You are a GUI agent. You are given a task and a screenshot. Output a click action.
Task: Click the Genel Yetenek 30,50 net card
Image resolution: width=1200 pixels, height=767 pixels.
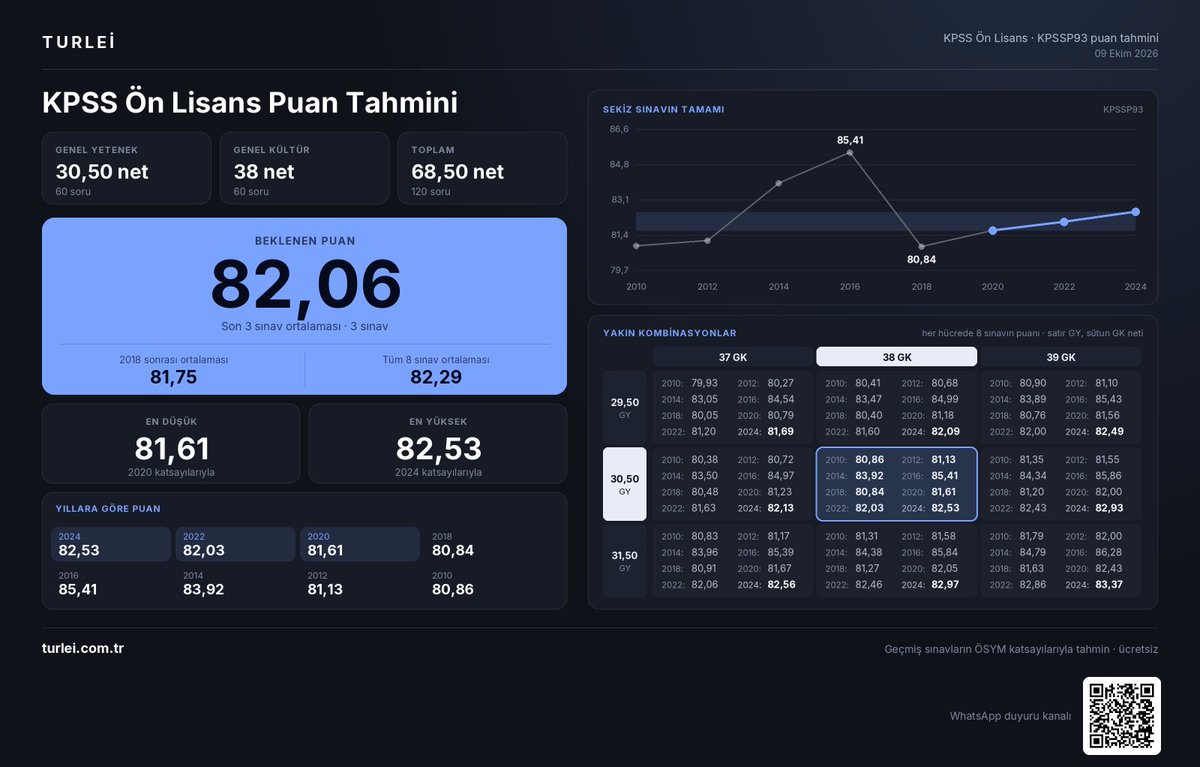click(126, 168)
